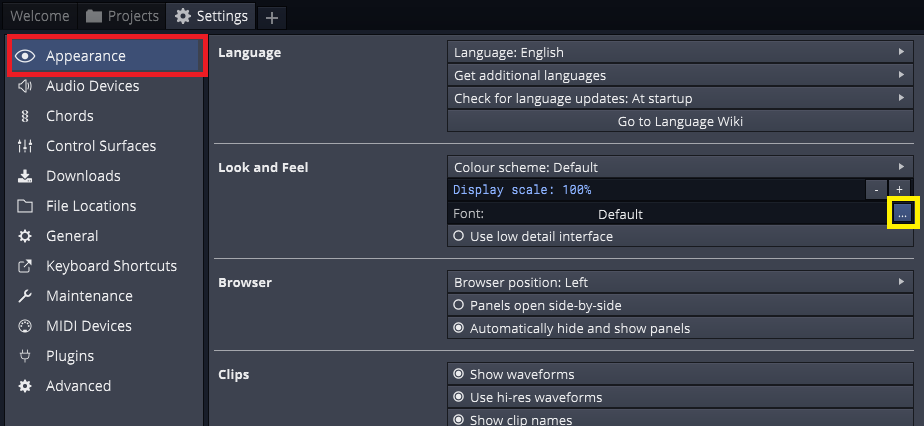This screenshot has width=924, height=426.
Task: Click the Plugins plug icon
Action: pyautogui.click(x=25, y=356)
